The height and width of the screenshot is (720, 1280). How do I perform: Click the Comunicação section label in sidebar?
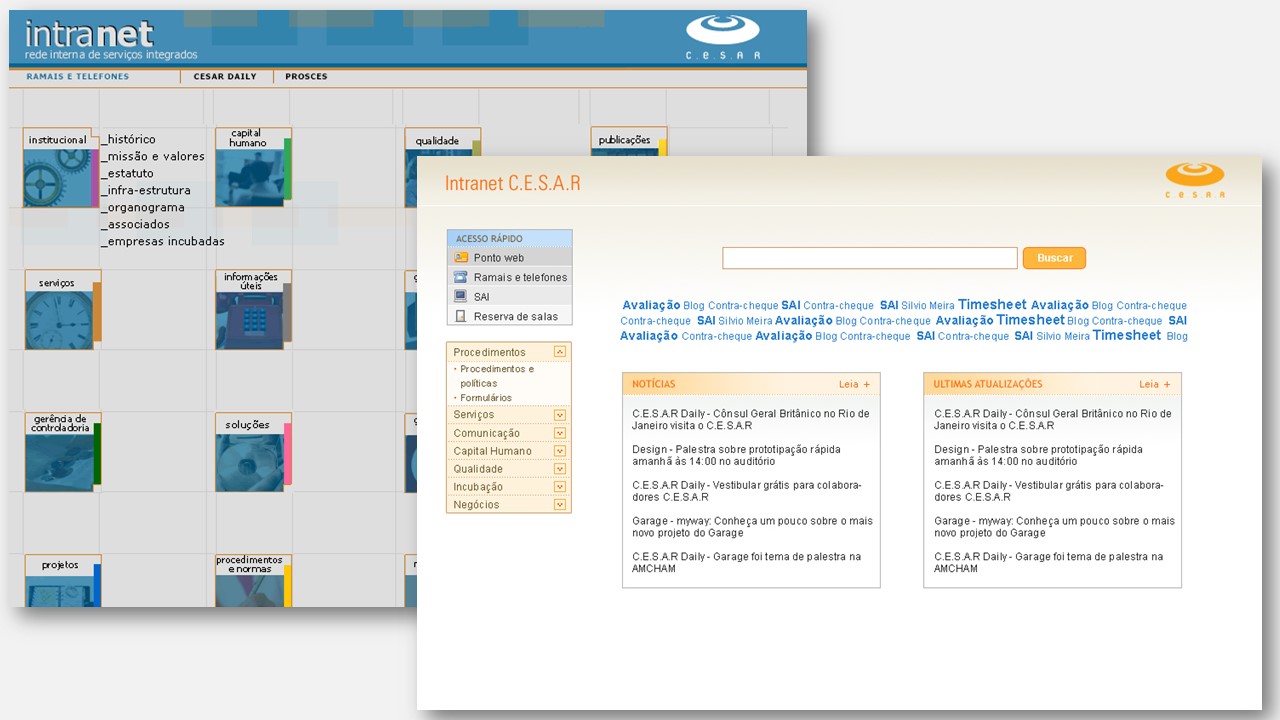(486, 433)
